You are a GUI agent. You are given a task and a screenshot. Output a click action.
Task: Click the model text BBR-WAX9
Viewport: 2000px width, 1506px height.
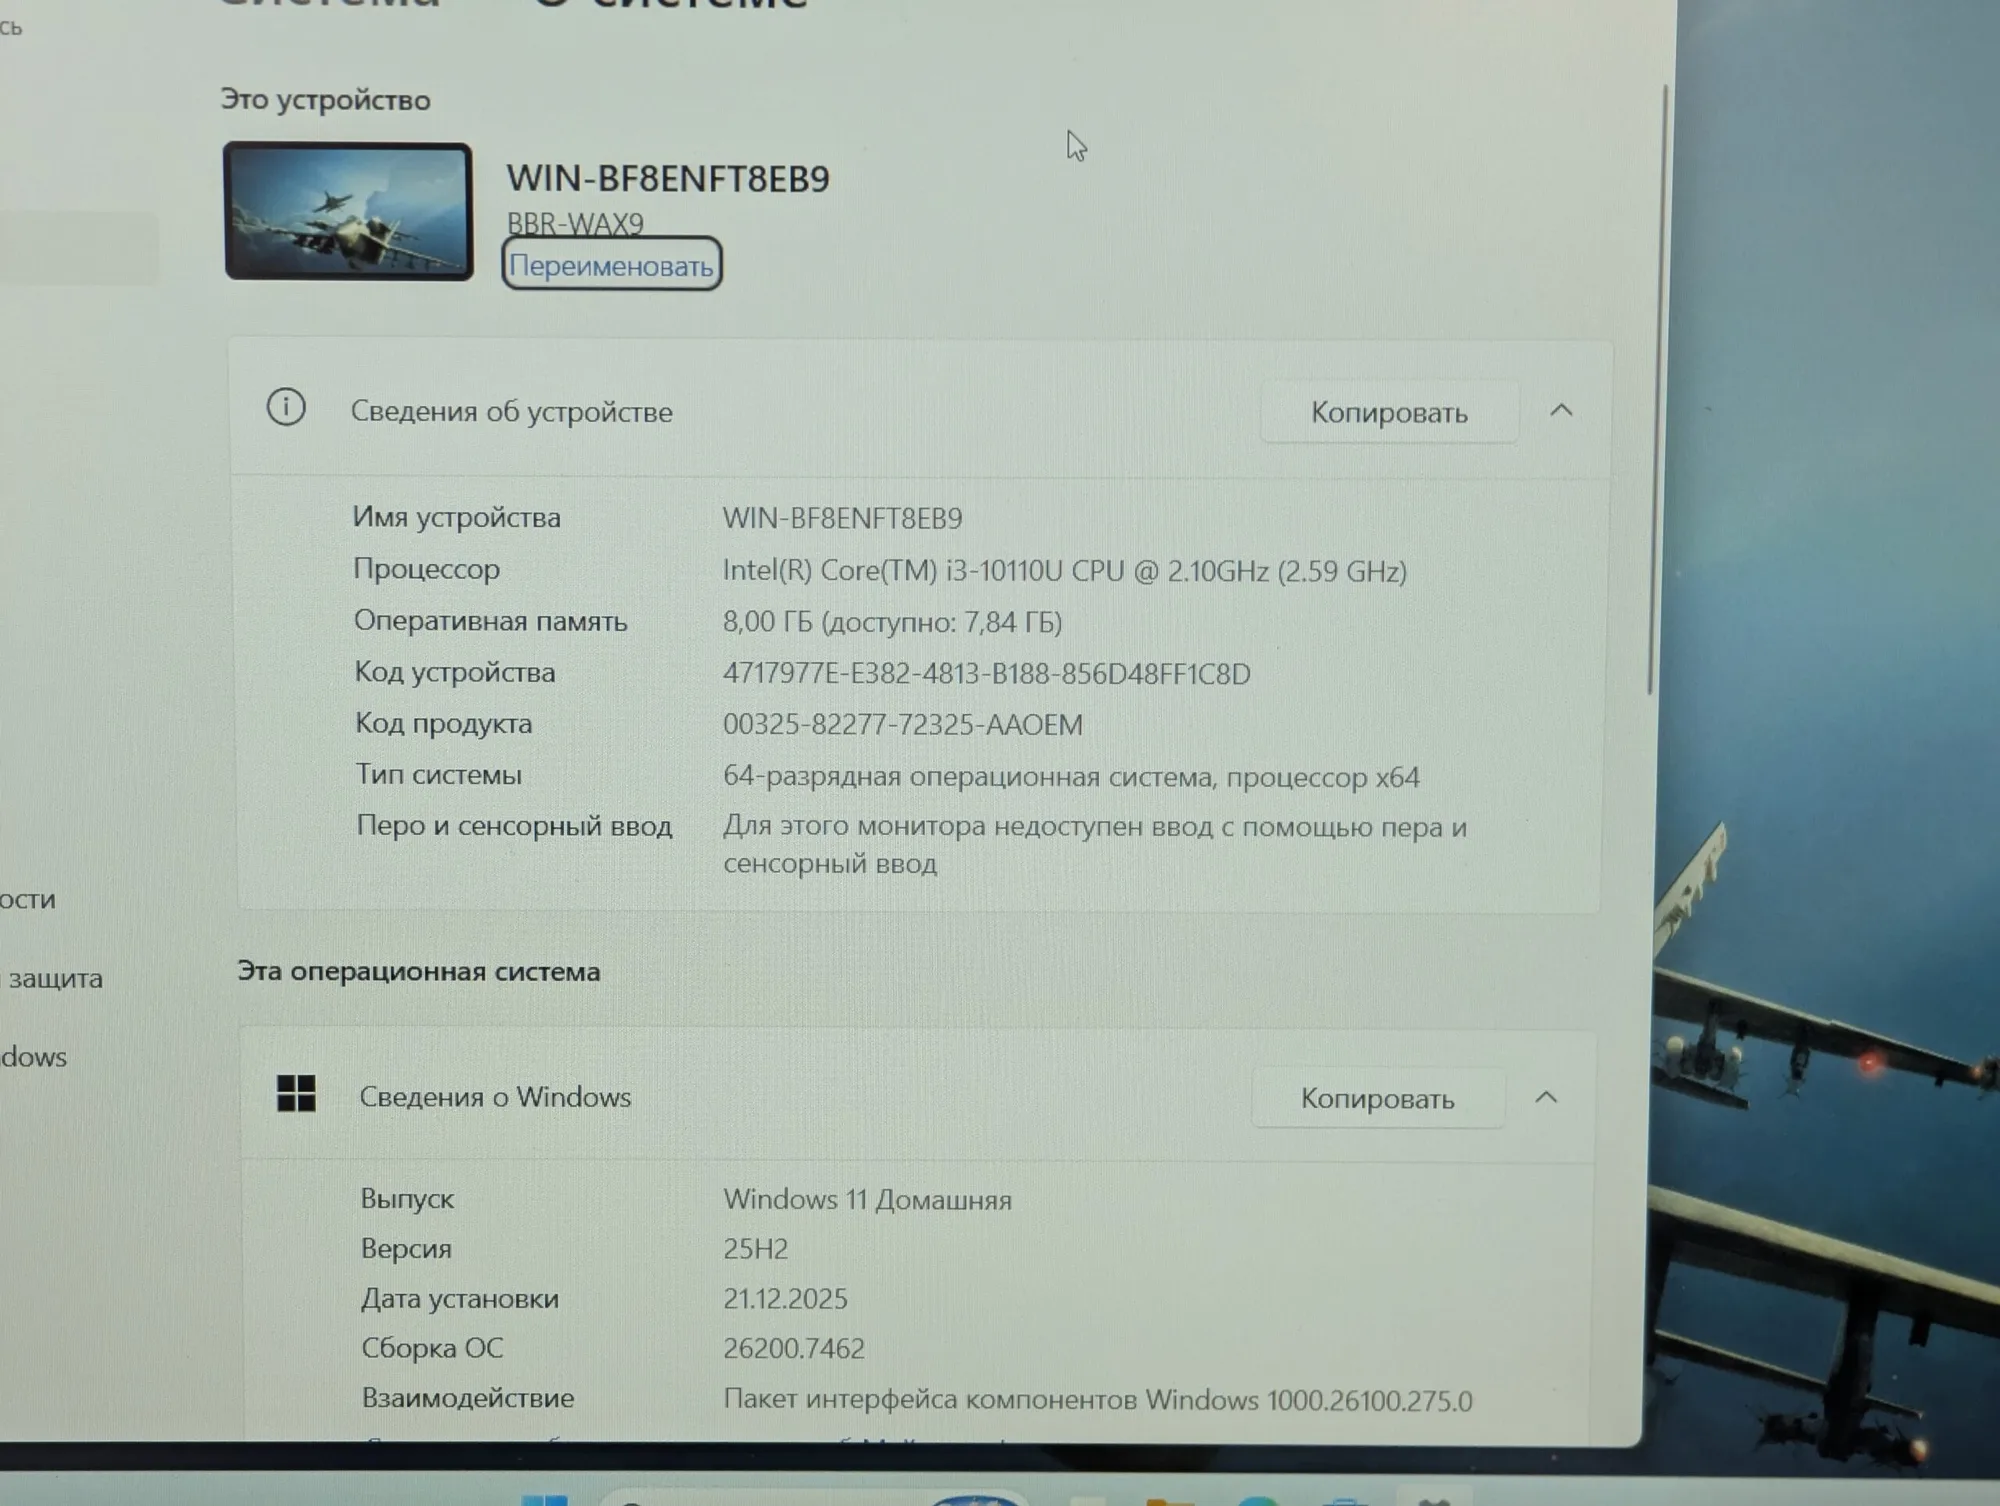[x=575, y=223]
